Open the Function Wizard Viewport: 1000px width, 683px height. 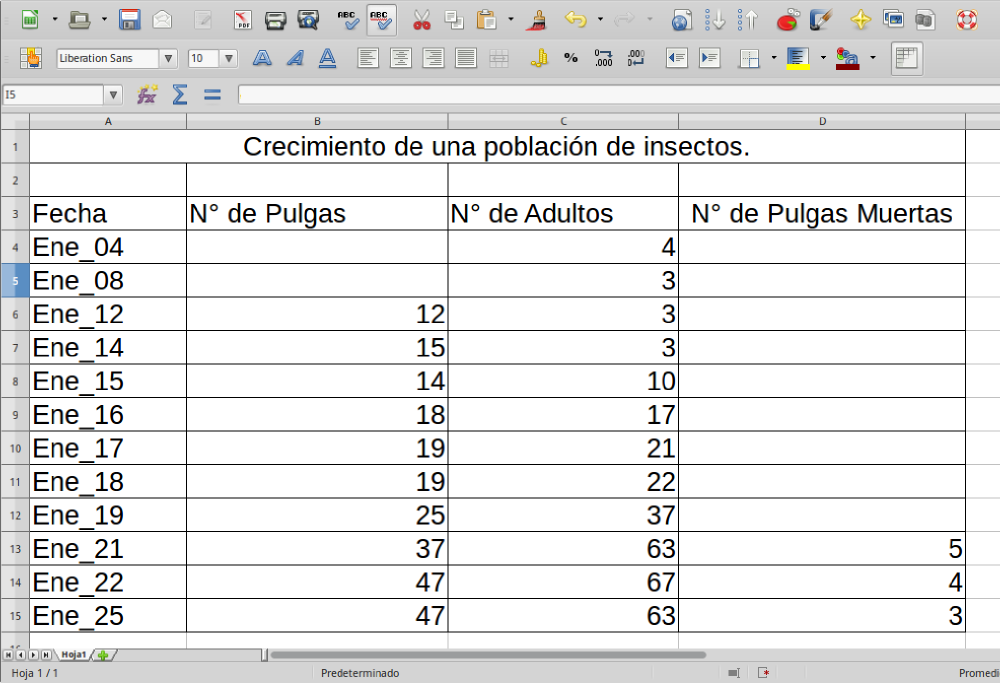[x=147, y=95]
